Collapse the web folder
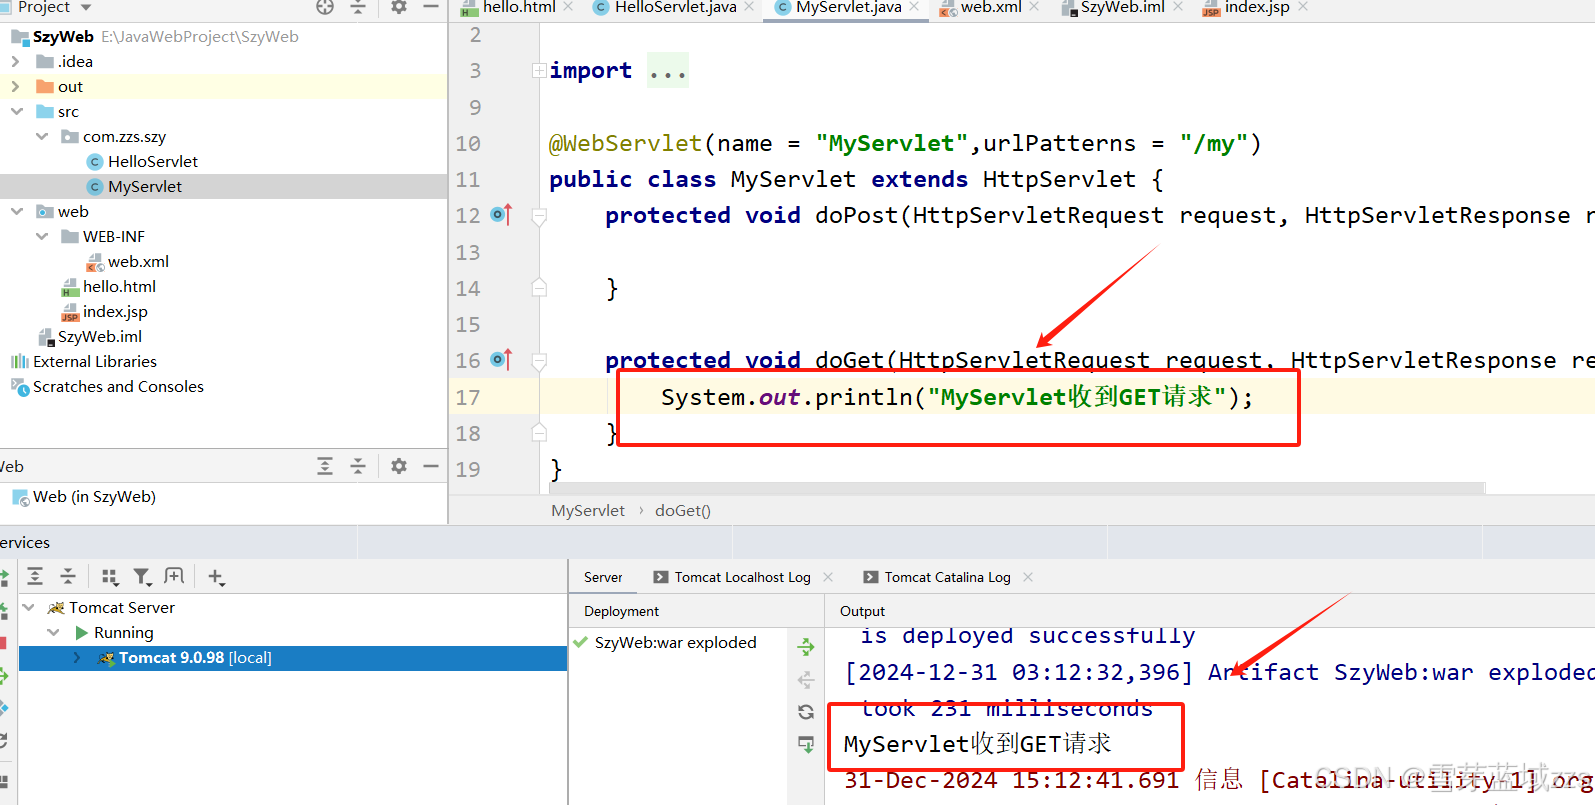 (x=16, y=211)
